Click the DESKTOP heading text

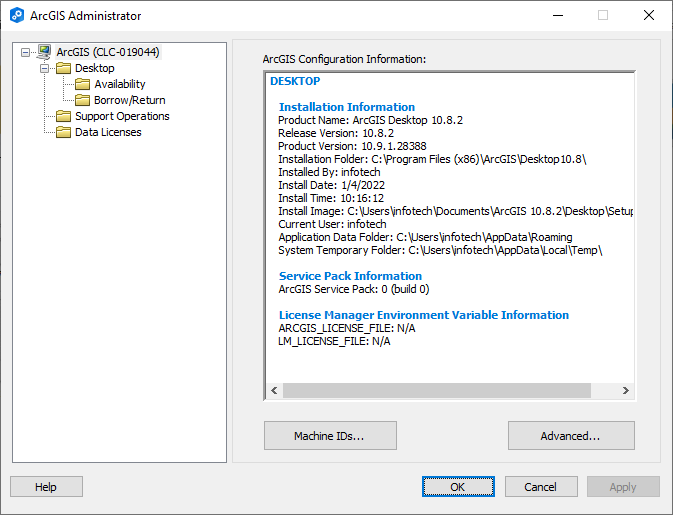click(295, 81)
